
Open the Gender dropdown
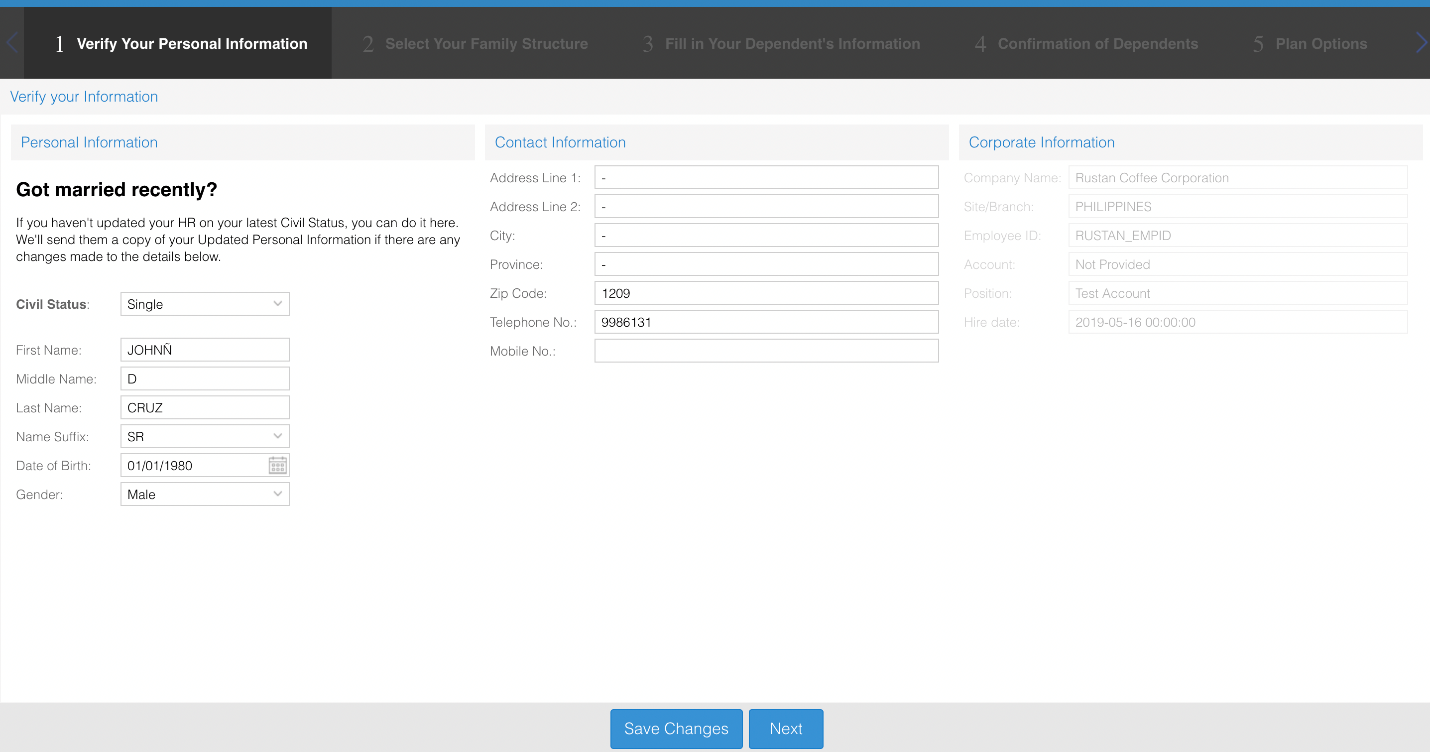205,494
